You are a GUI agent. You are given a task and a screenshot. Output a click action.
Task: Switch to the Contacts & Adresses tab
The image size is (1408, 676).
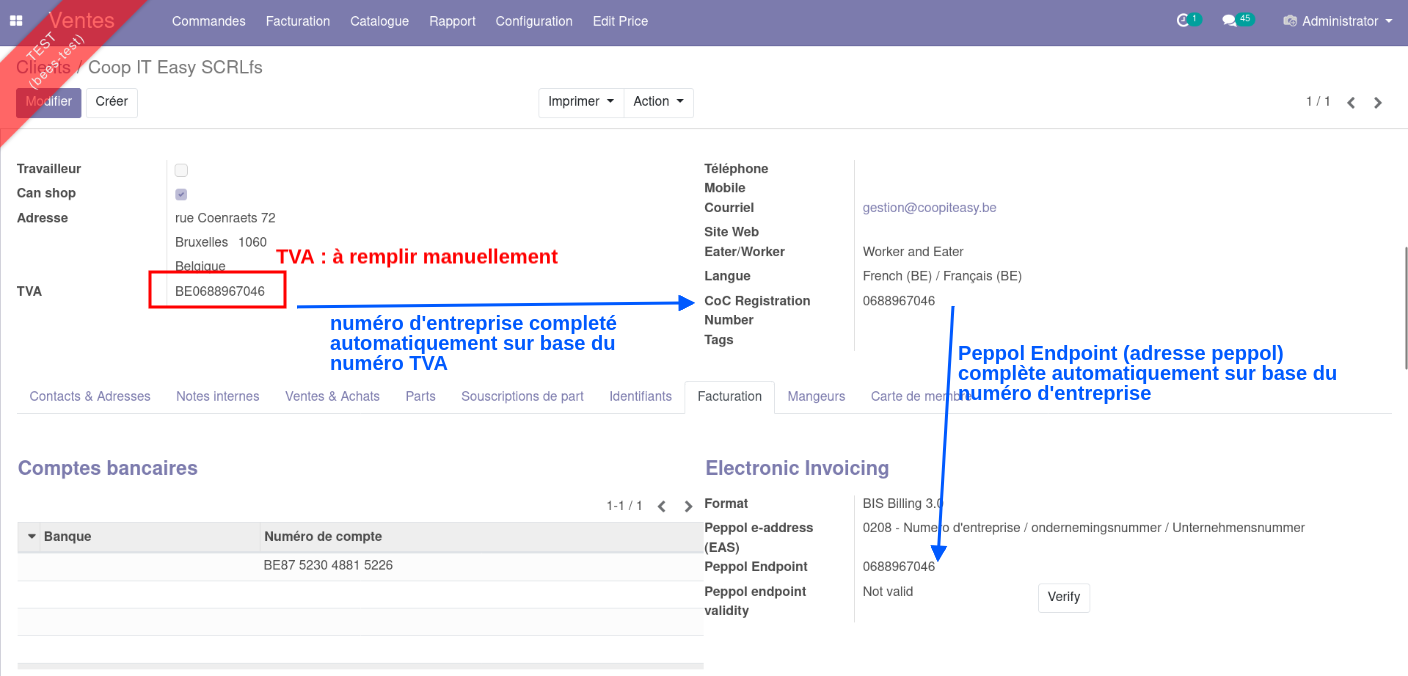pyautogui.click(x=90, y=397)
